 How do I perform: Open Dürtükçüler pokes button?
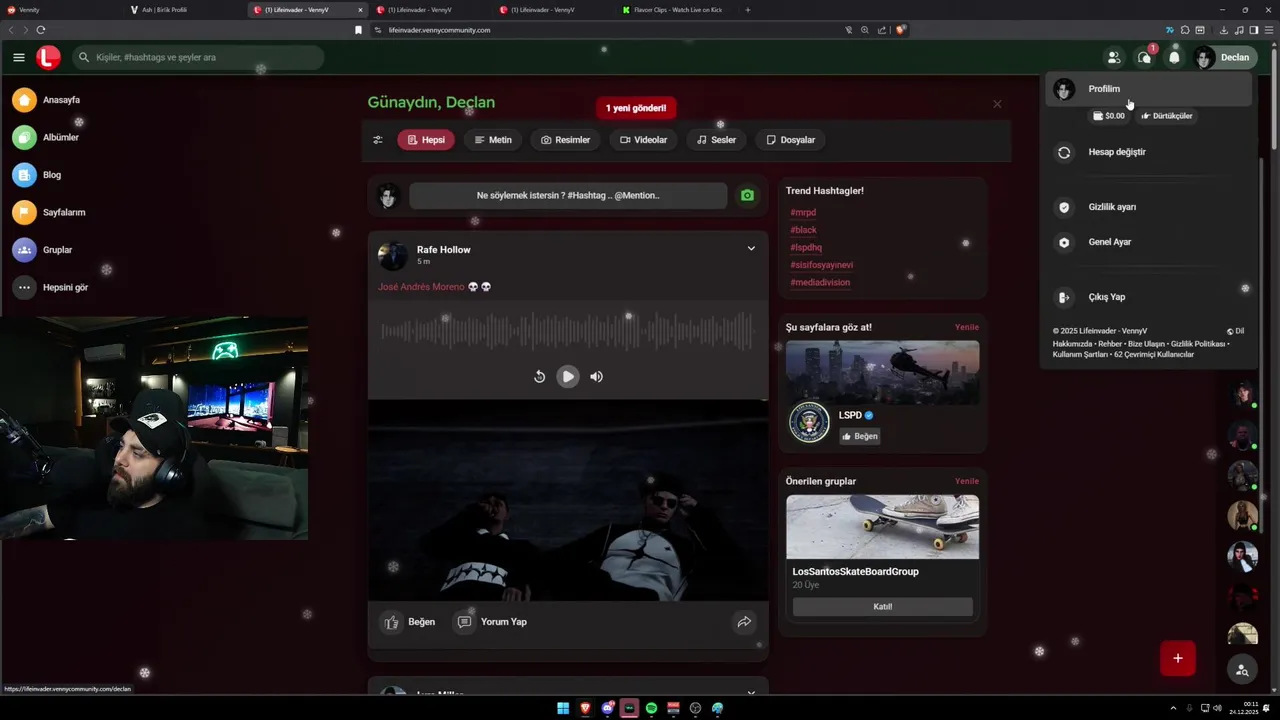pos(1167,116)
